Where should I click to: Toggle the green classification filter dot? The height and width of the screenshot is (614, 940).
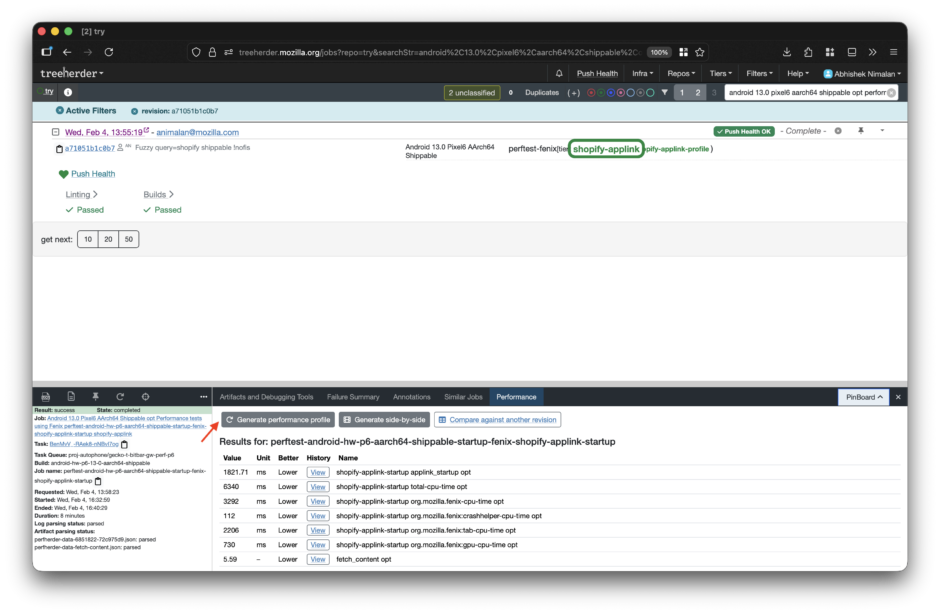tap(601, 92)
